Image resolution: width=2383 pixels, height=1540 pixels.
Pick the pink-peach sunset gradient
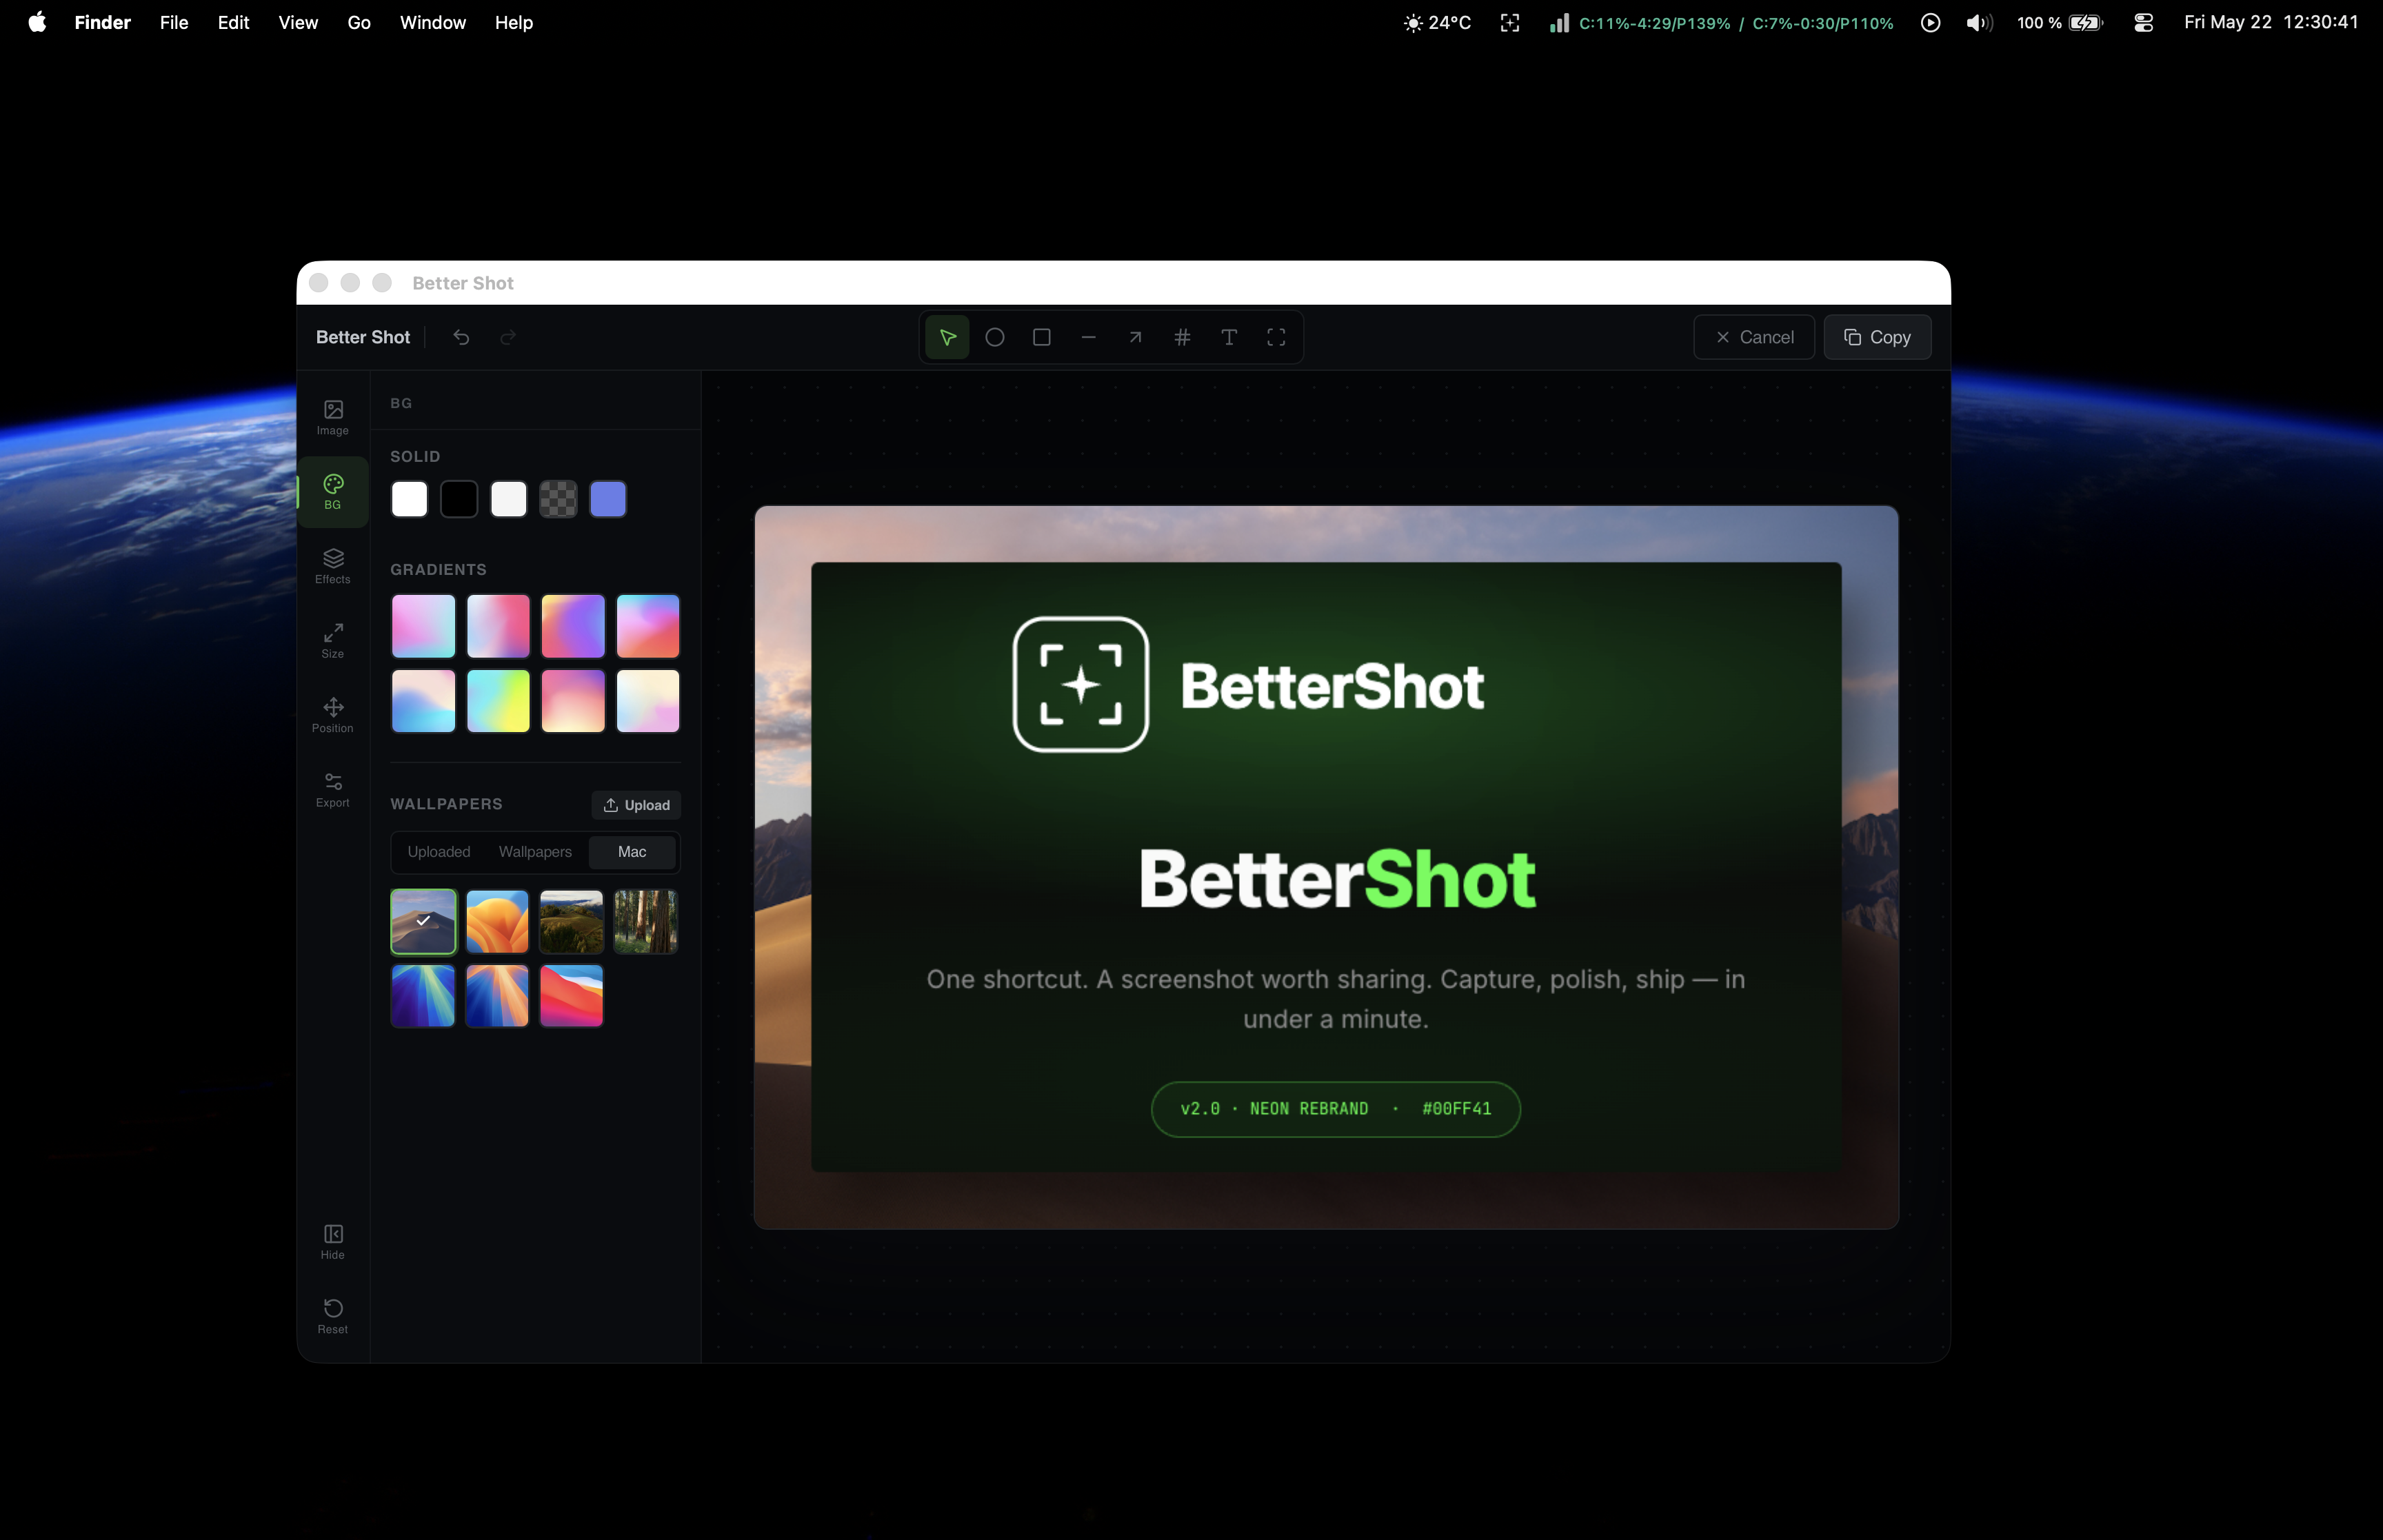pyautogui.click(x=573, y=701)
